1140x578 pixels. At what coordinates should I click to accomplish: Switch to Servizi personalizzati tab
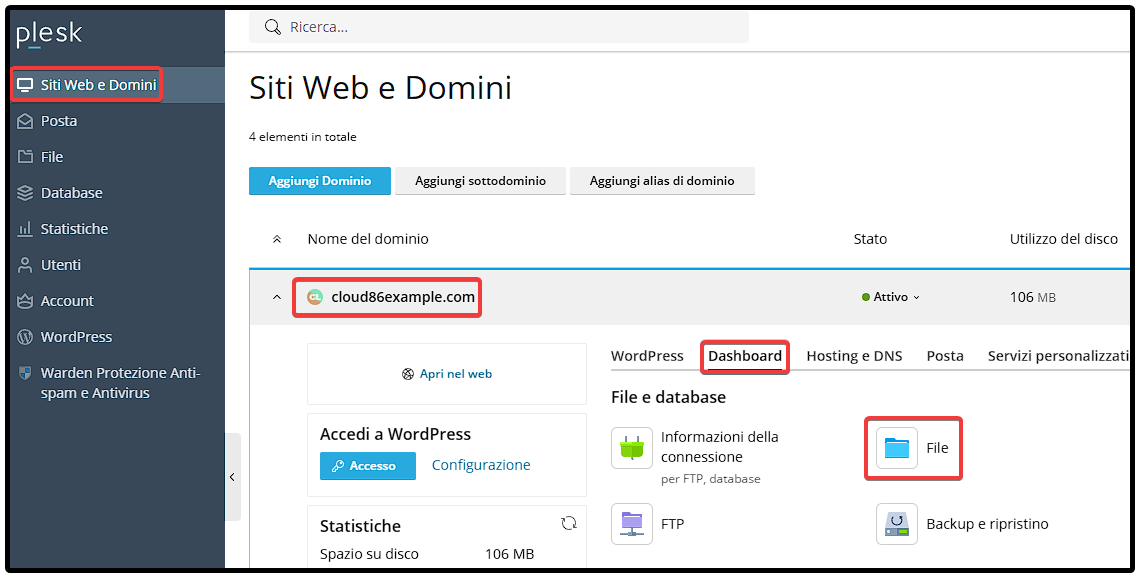coord(1059,356)
